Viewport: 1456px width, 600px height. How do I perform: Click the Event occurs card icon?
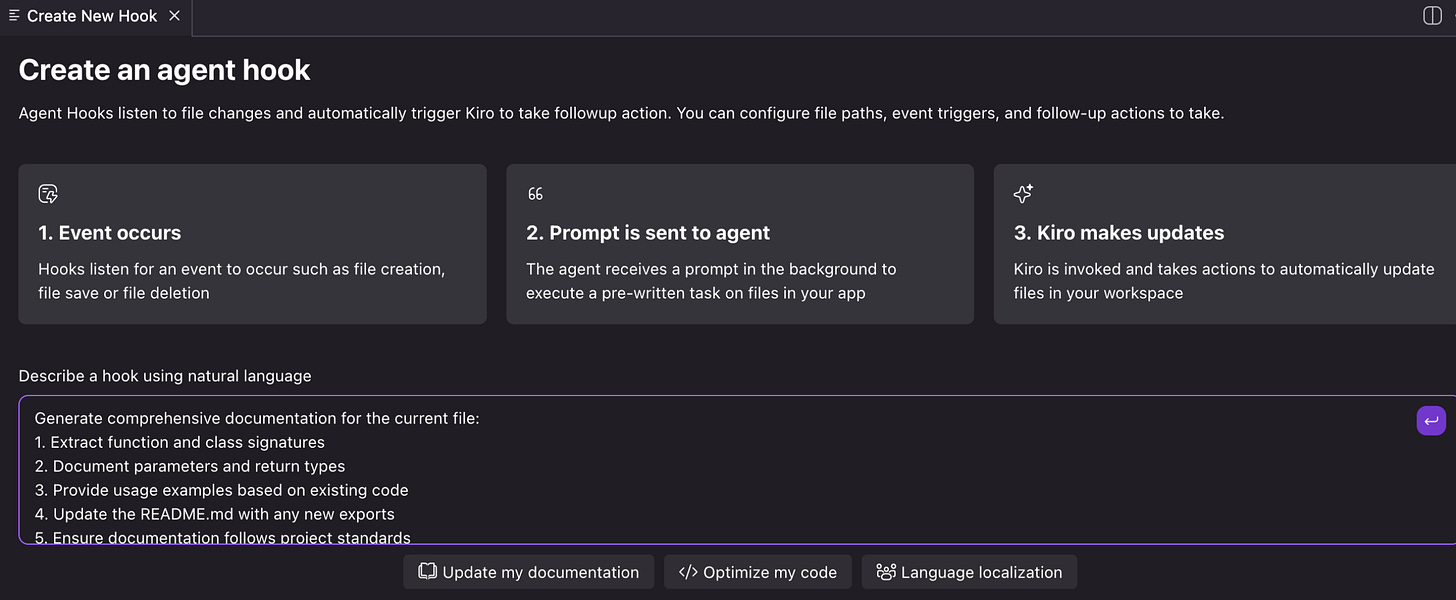(48, 194)
